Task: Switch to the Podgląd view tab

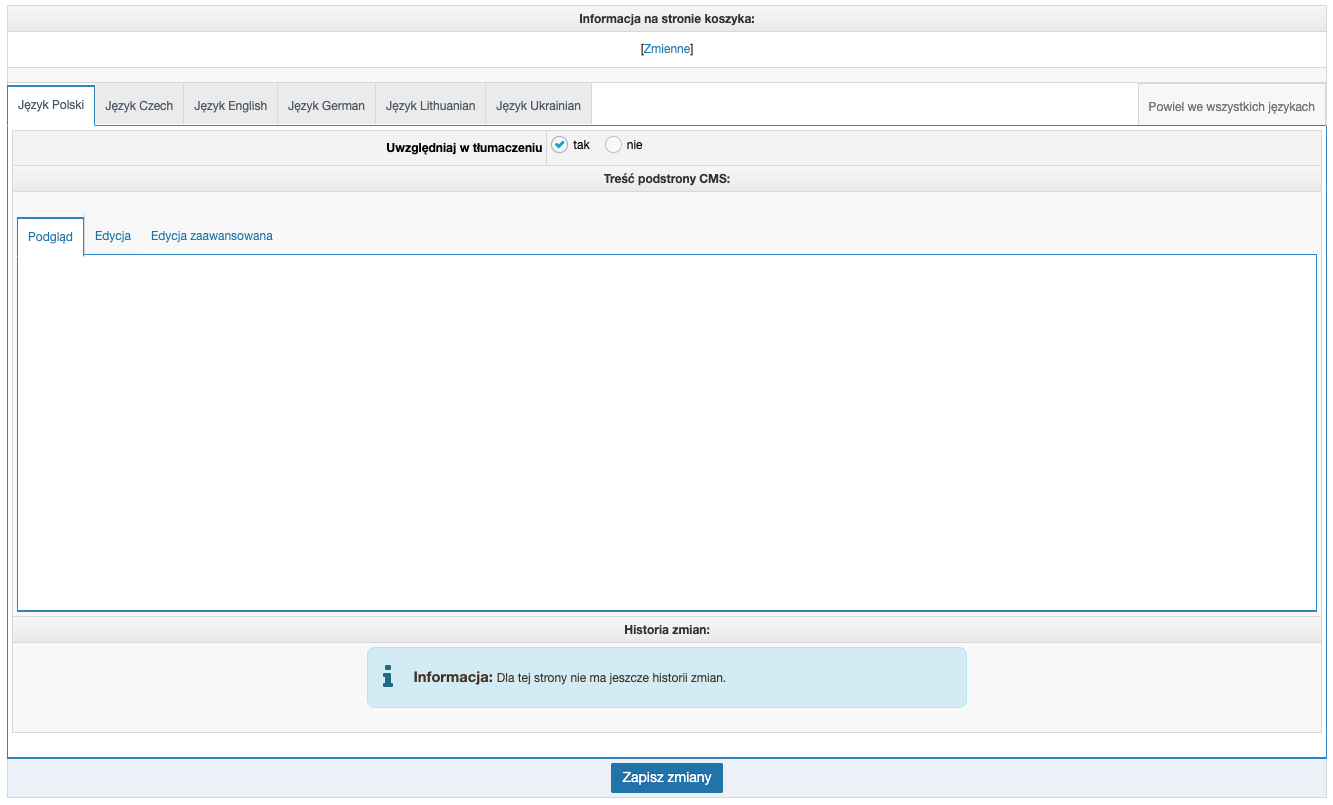Action: coord(50,237)
